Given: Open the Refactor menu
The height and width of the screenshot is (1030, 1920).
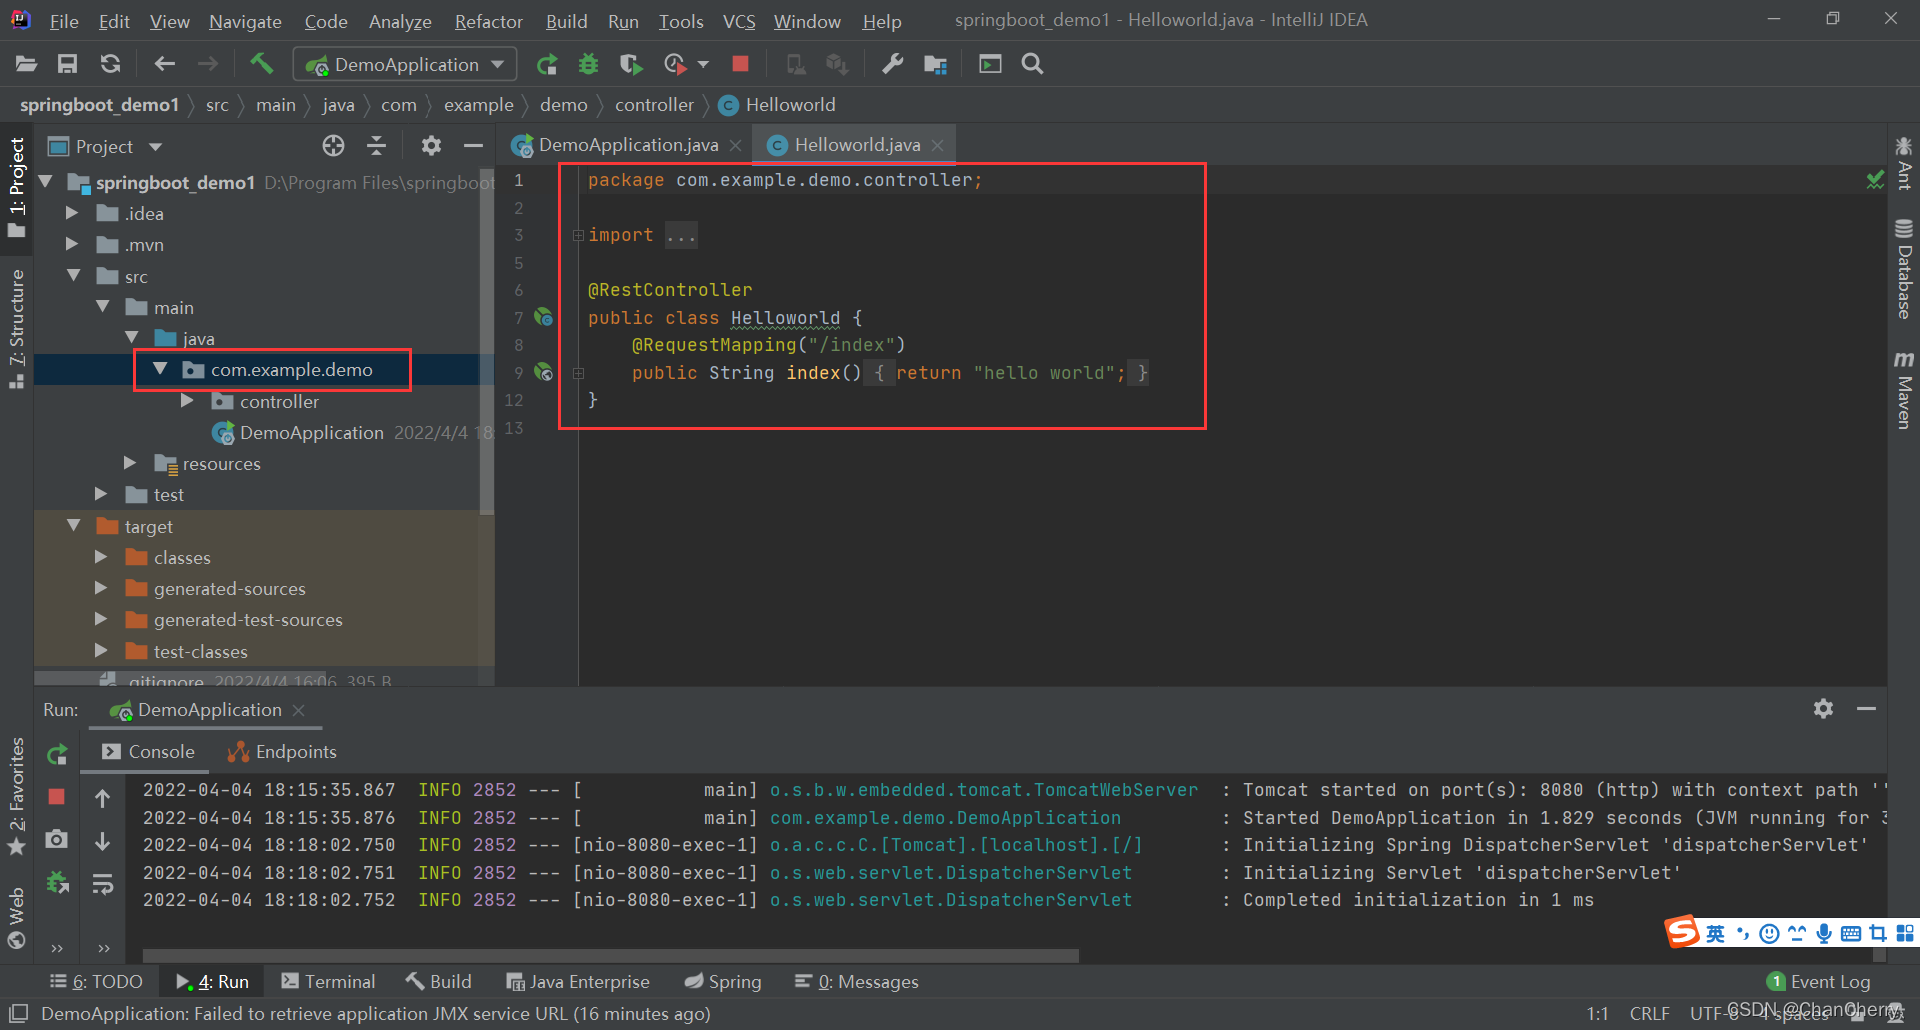Looking at the screenshot, I should pyautogui.click(x=488, y=21).
